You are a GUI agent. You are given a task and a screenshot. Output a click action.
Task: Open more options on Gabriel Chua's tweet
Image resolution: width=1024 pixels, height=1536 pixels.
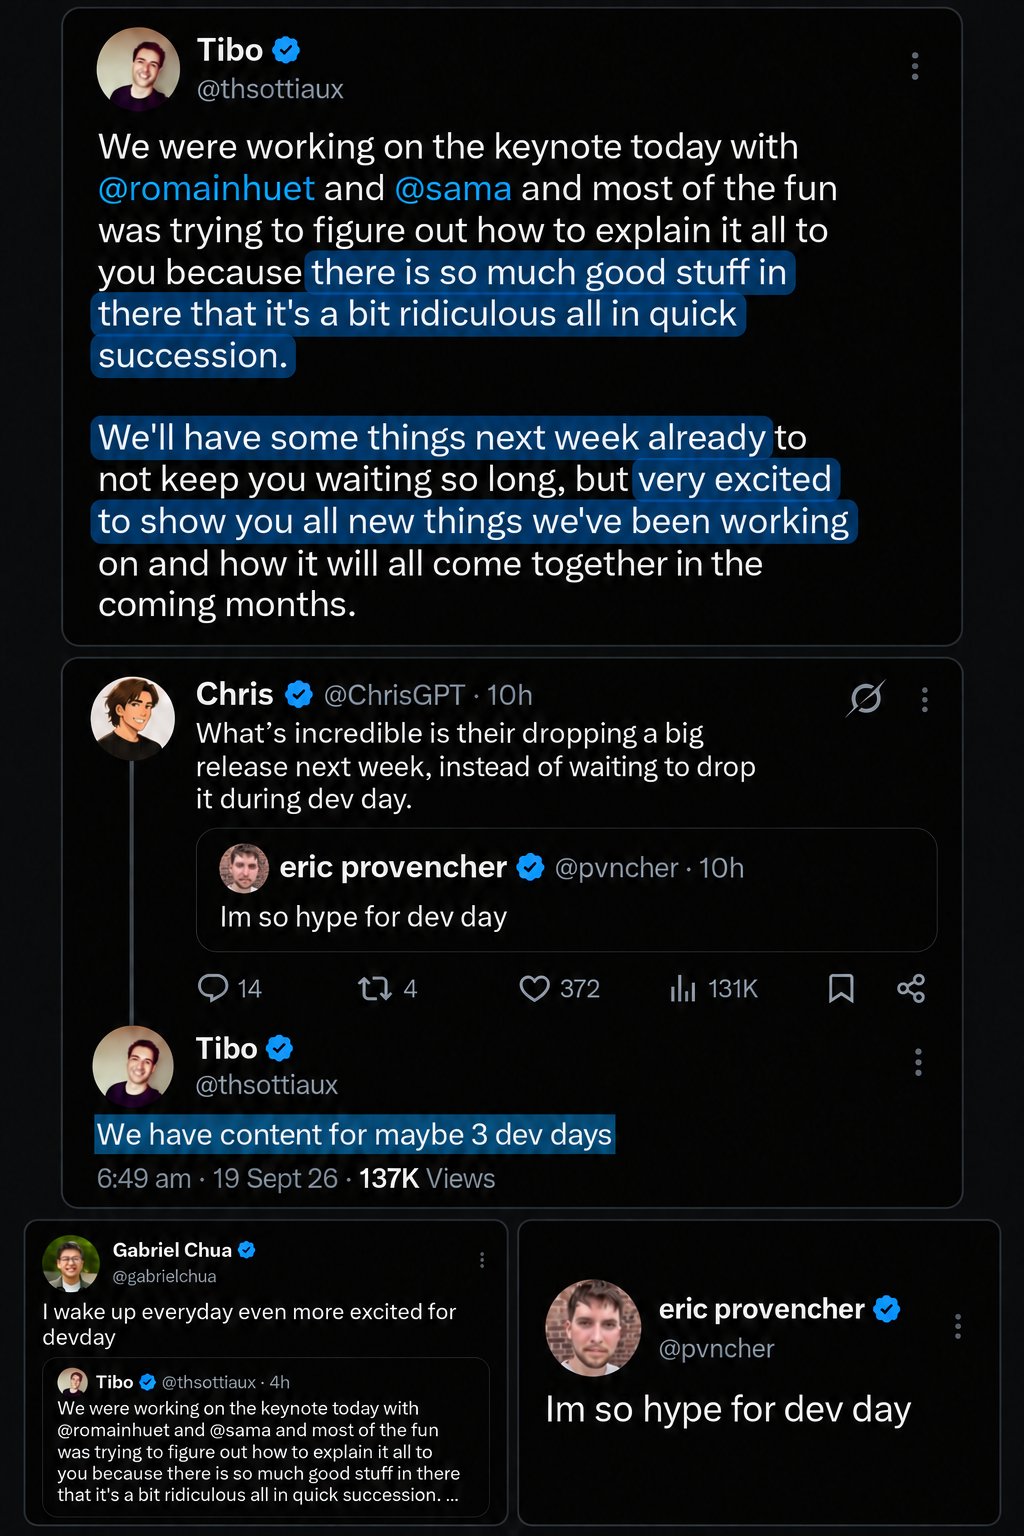point(482,1260)
